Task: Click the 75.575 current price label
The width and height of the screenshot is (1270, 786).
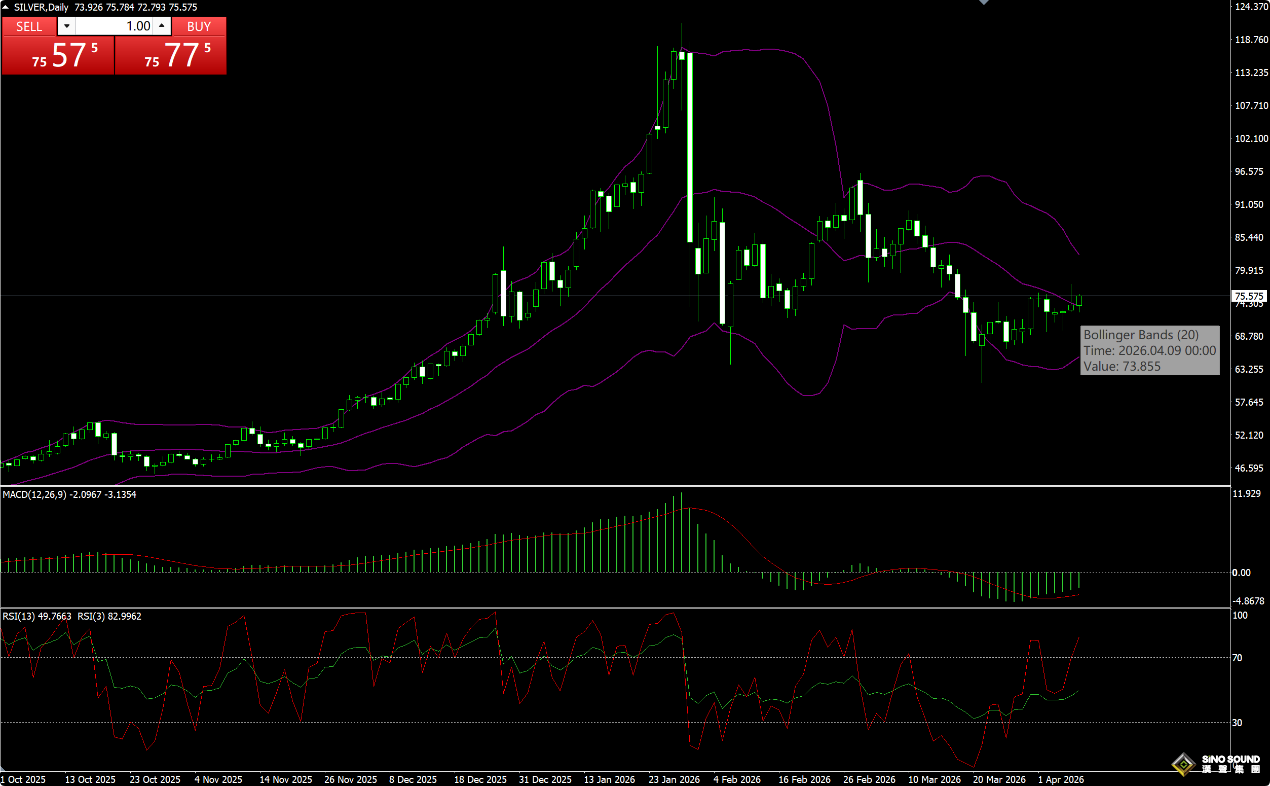Action: 1250,296
